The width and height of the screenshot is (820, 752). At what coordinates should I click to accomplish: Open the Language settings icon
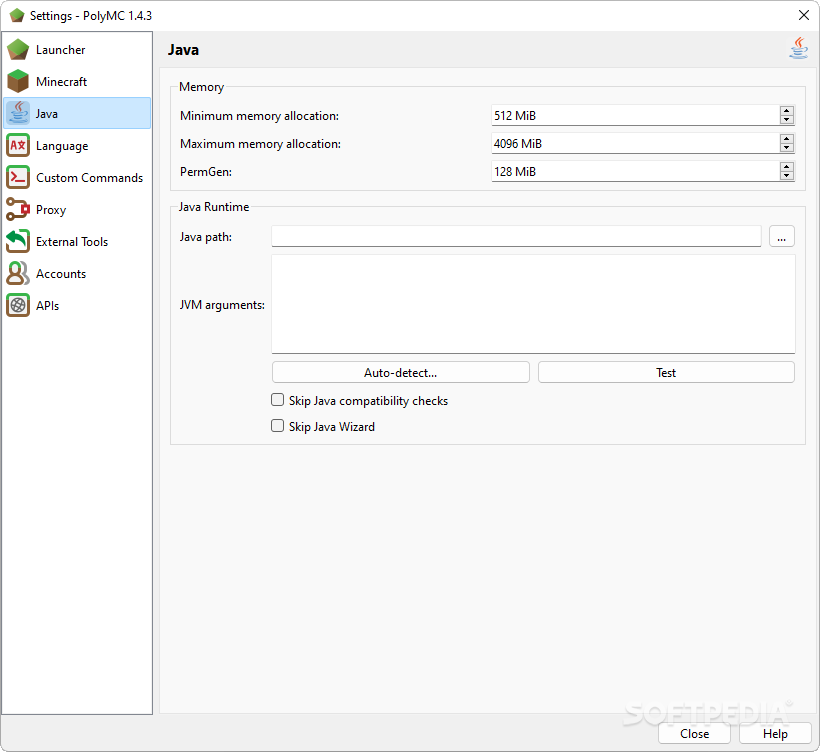coord(18,145)
